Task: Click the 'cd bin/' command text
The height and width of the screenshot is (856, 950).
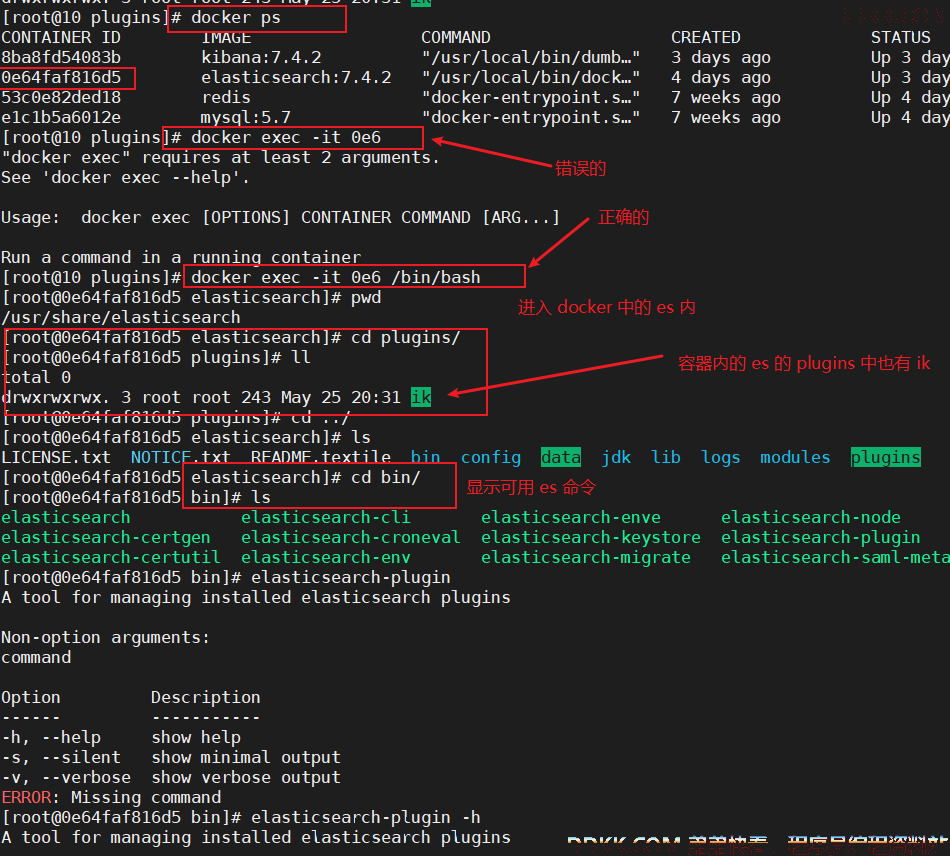Action: pyautogui.click(x=385, y=477)
